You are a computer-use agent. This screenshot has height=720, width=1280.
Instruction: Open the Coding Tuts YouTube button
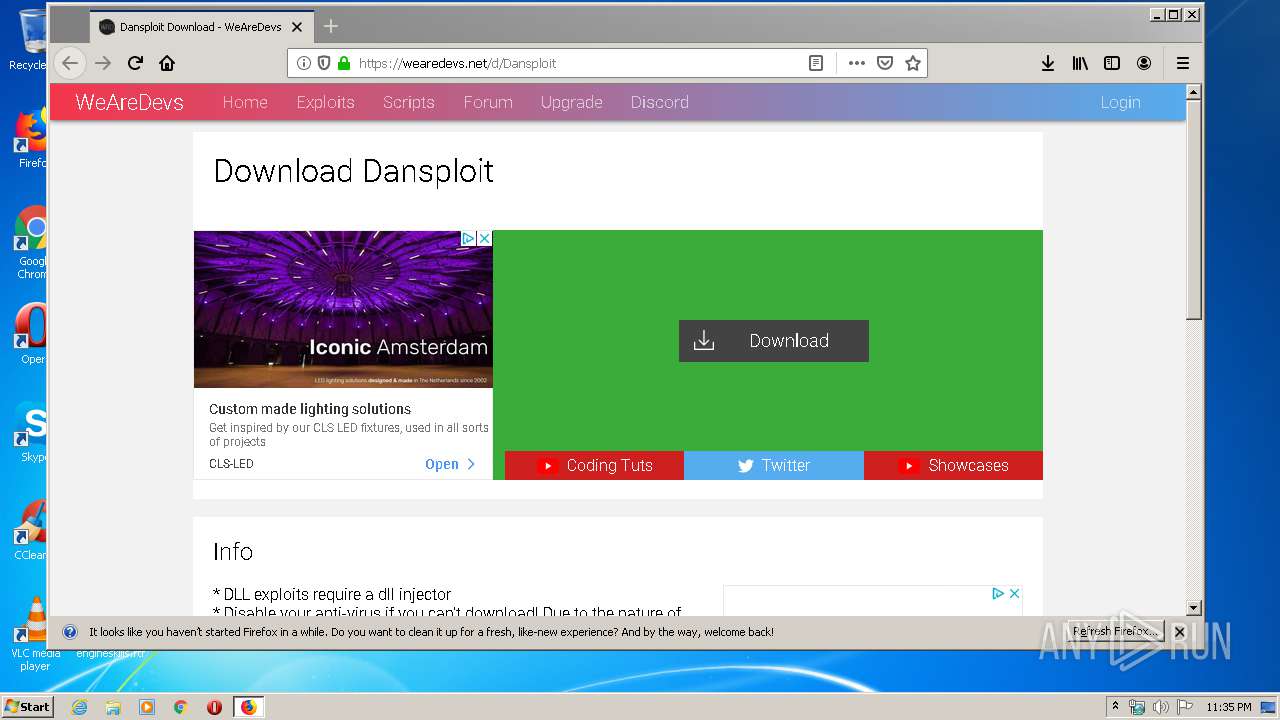[x=594, y=465]
